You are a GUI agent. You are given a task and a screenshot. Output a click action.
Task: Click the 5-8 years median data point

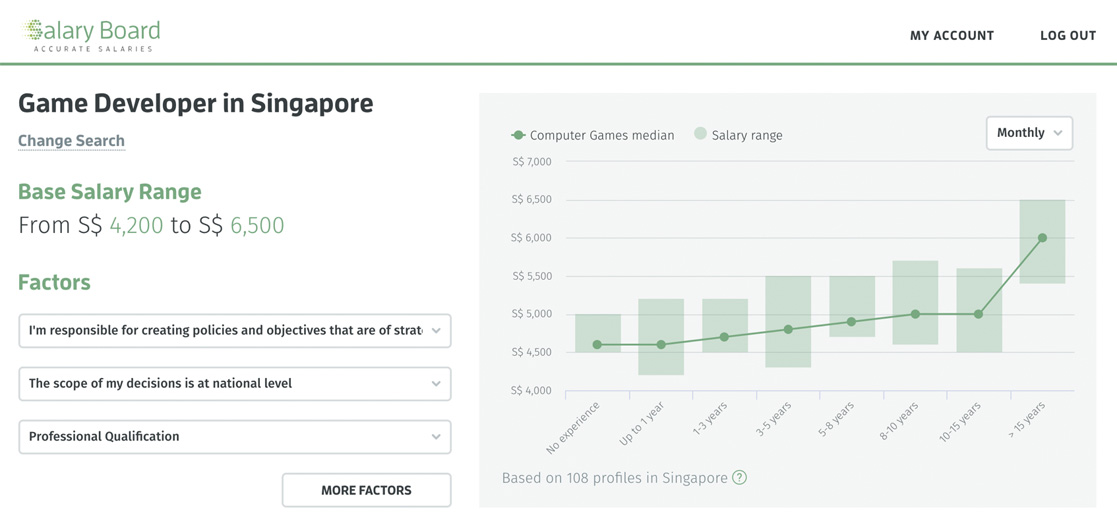pyautogui.click(x=852, y=322)
